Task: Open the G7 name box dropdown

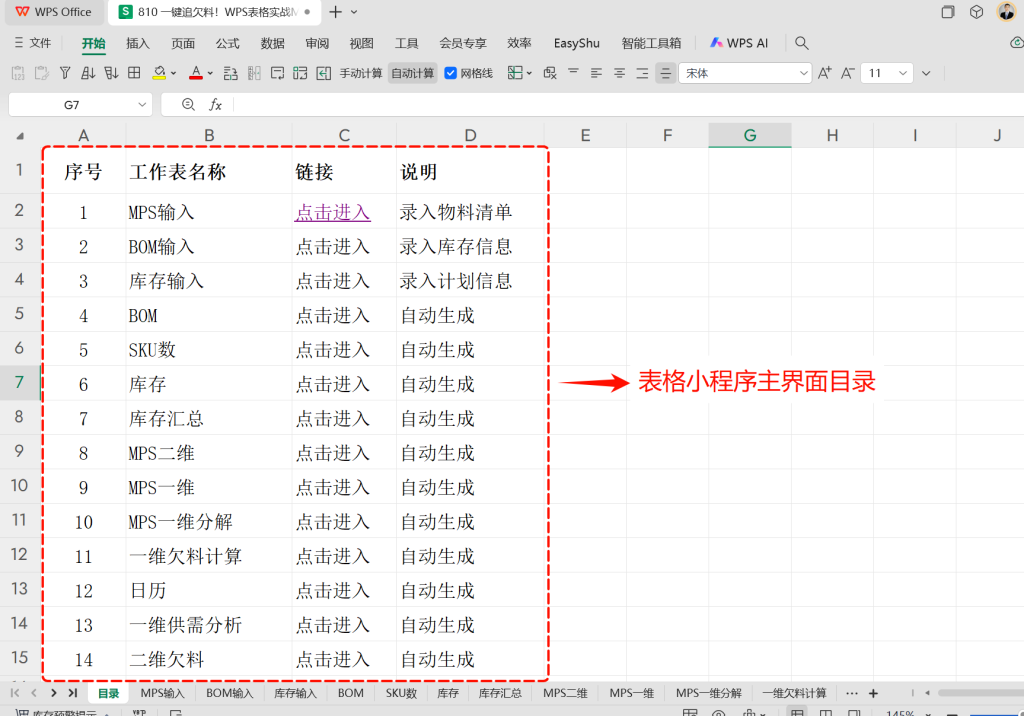Action: coord(142,105)
